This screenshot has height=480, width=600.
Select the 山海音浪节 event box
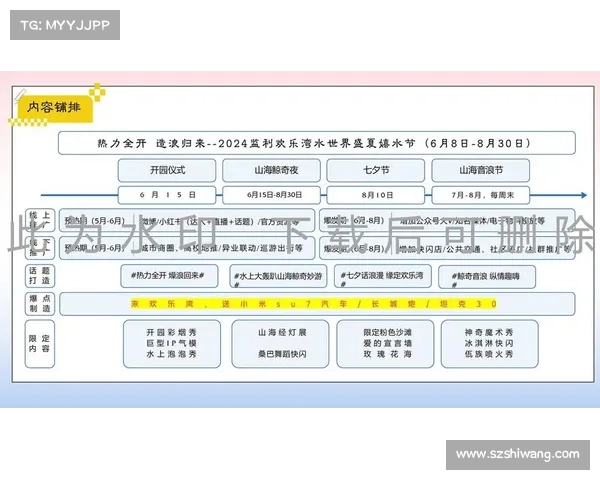click(481, 170)
